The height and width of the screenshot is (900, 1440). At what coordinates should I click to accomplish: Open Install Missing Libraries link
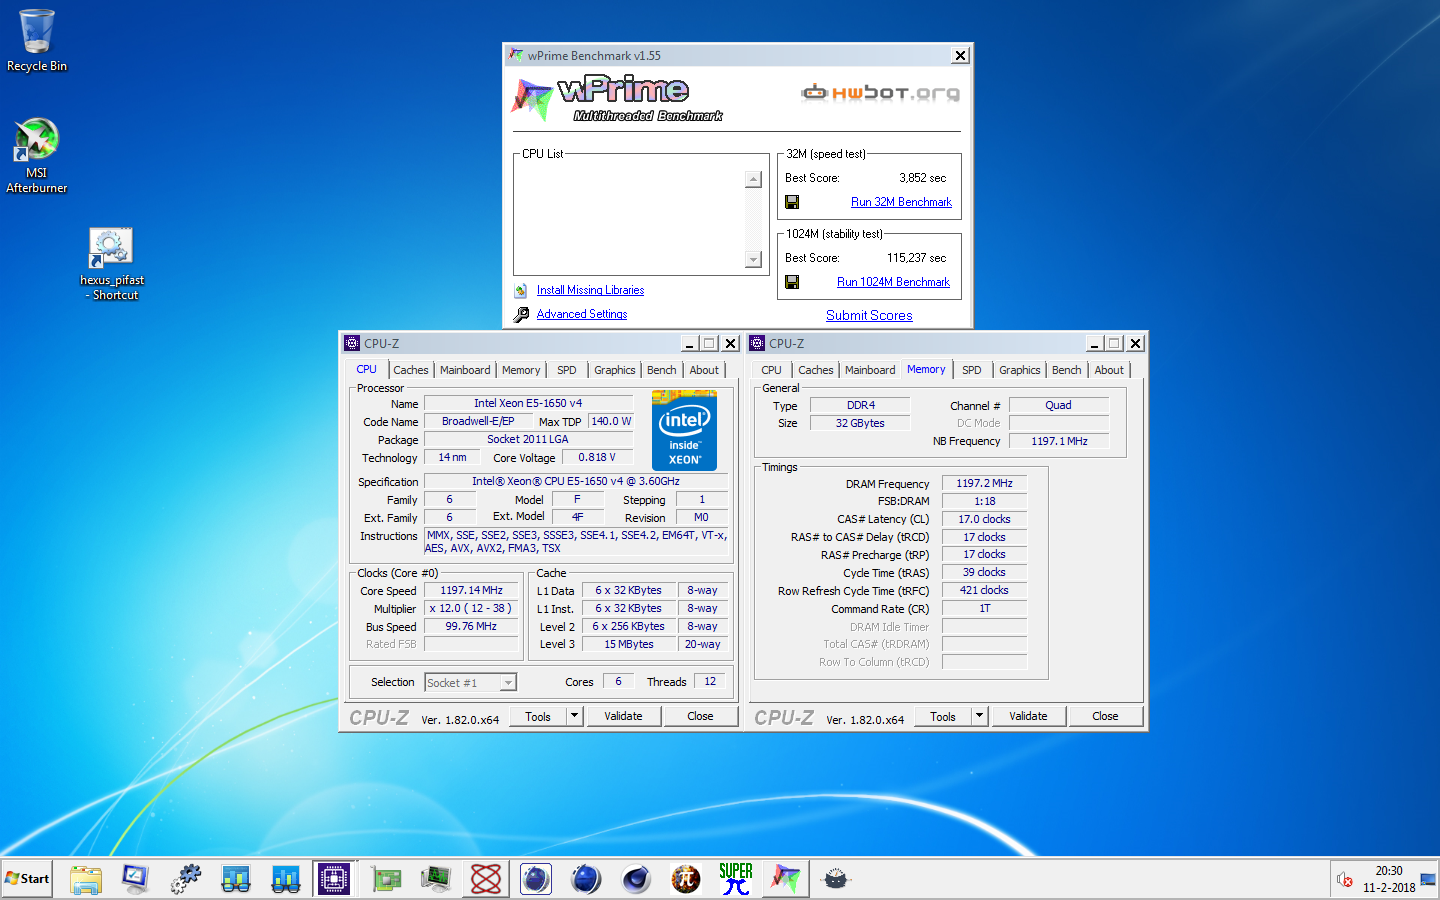pos(590,290)
